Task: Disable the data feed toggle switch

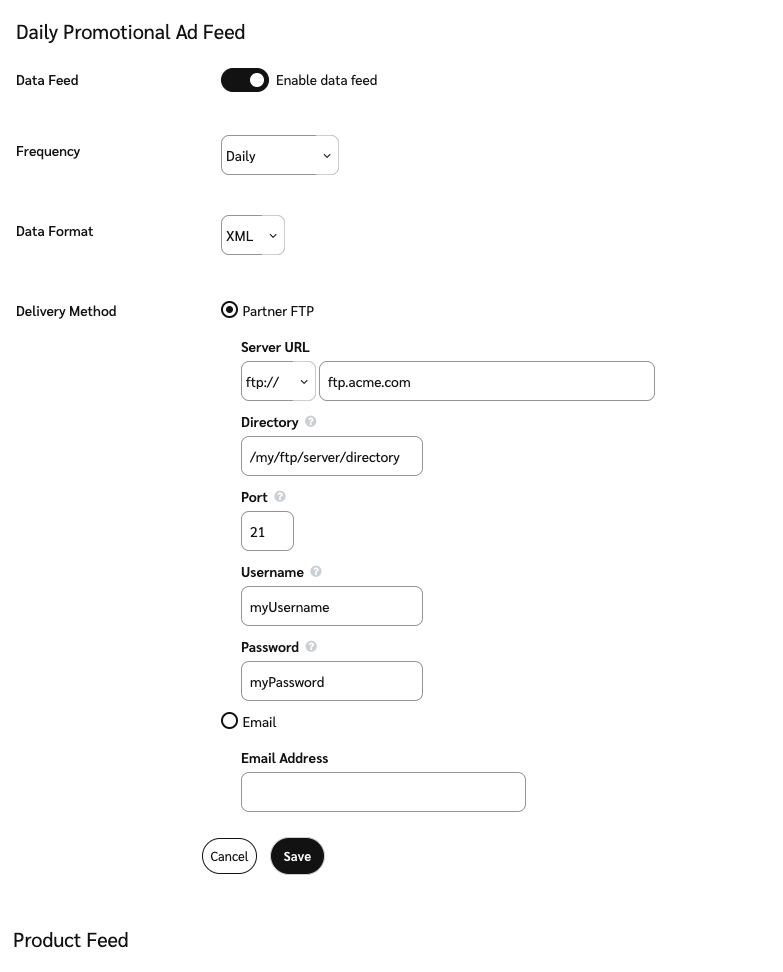Action: [245, 80]
